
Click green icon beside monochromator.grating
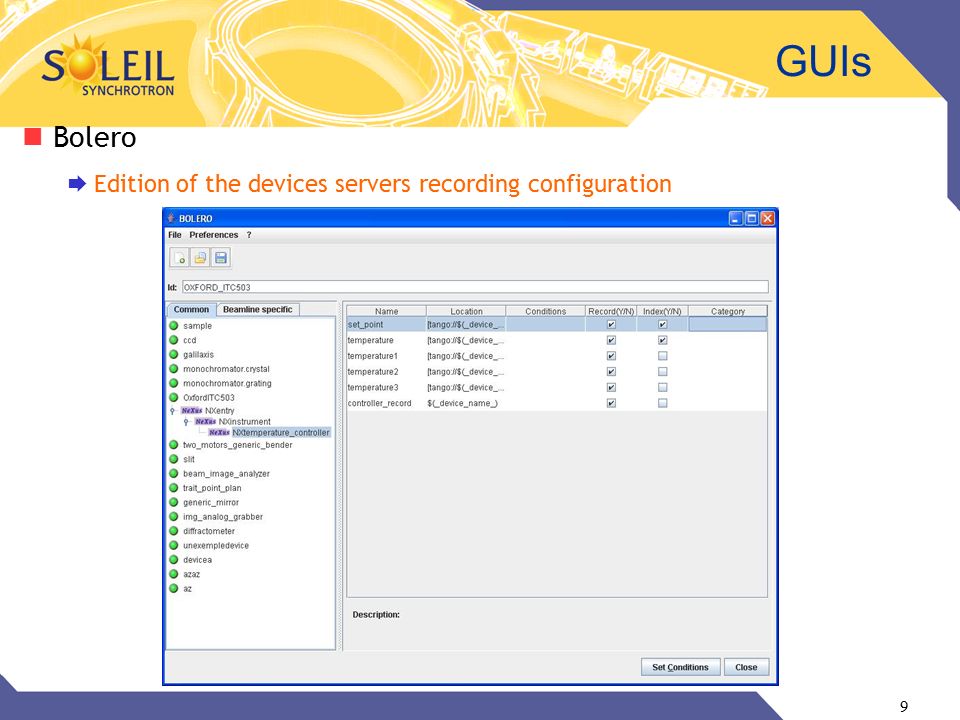tap(174, 383)
